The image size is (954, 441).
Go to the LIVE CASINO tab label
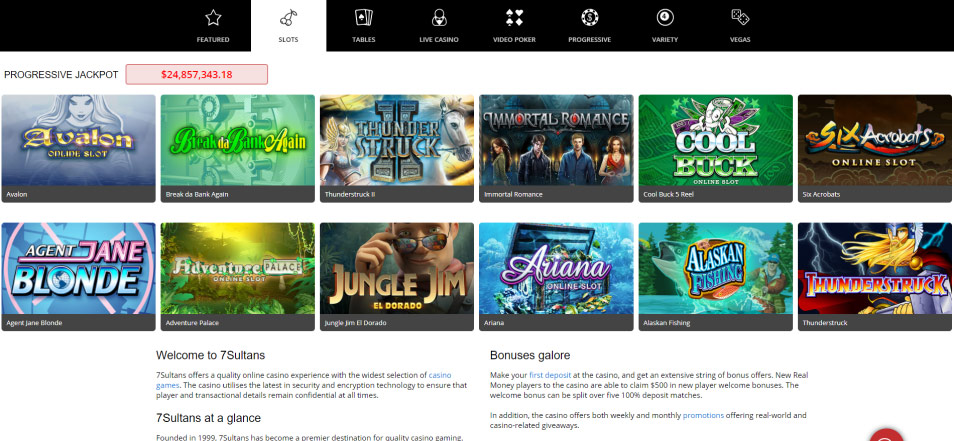[x=439, y=40]
